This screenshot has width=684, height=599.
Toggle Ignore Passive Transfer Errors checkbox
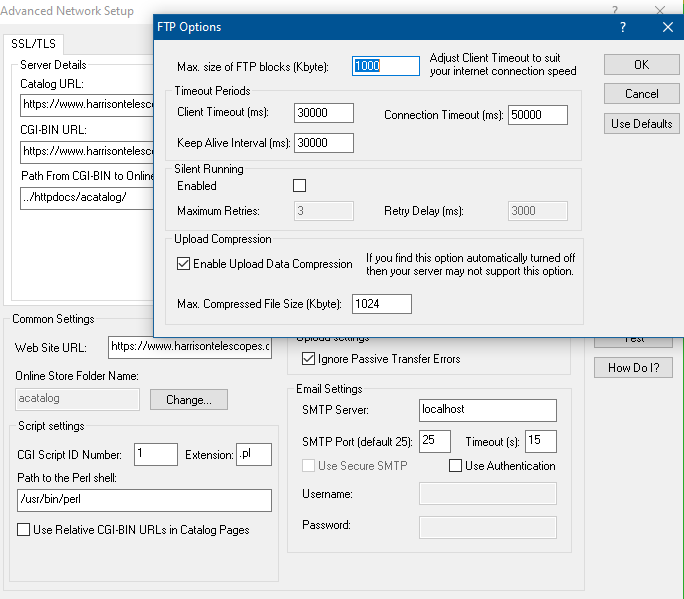[309, 359]
